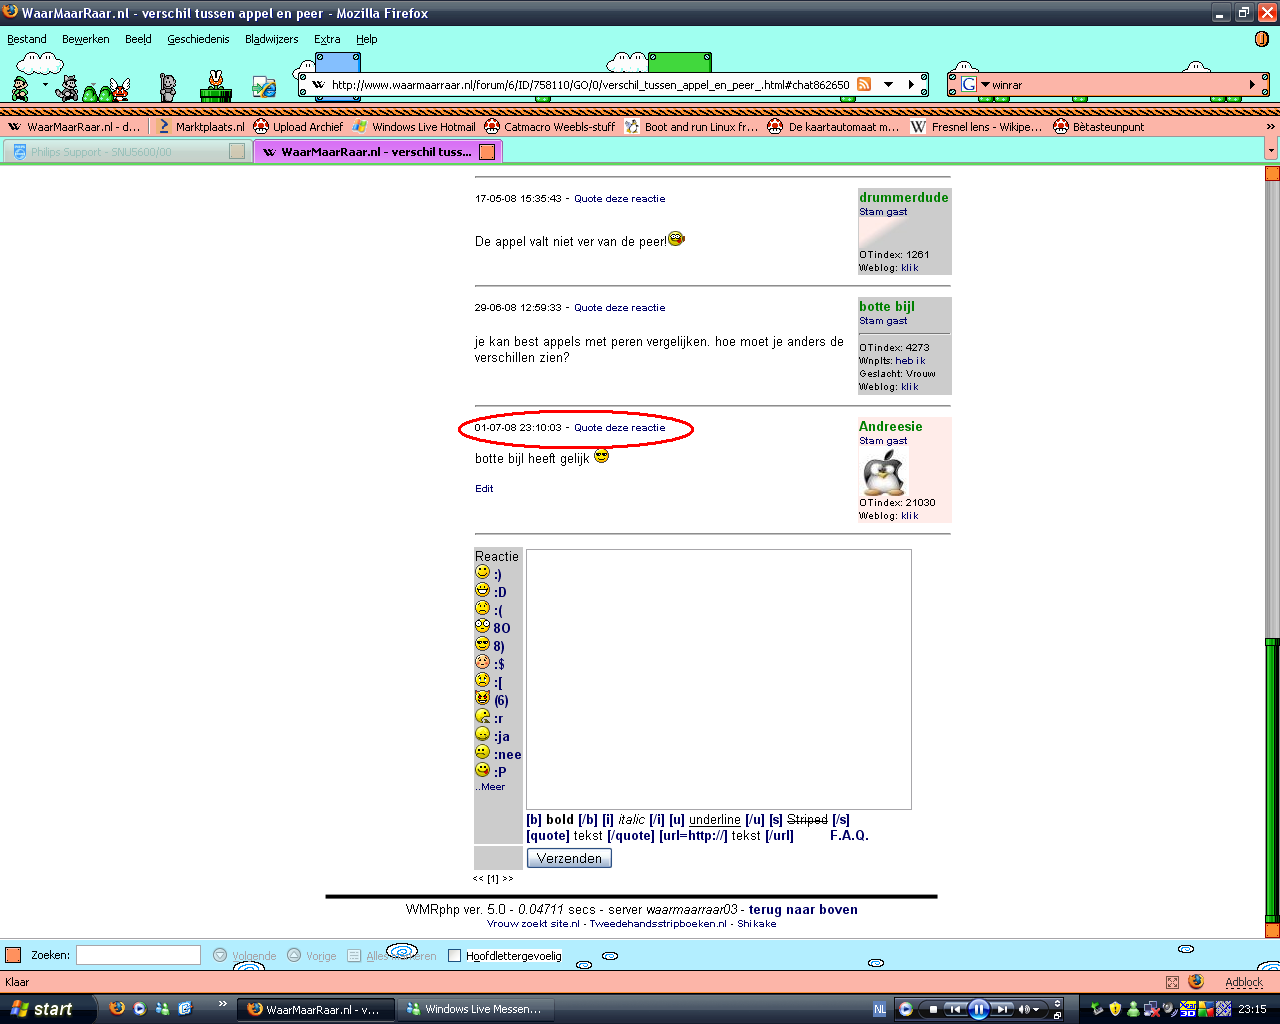
Task: Close the find bar with orange square
Action: point(13,955)
